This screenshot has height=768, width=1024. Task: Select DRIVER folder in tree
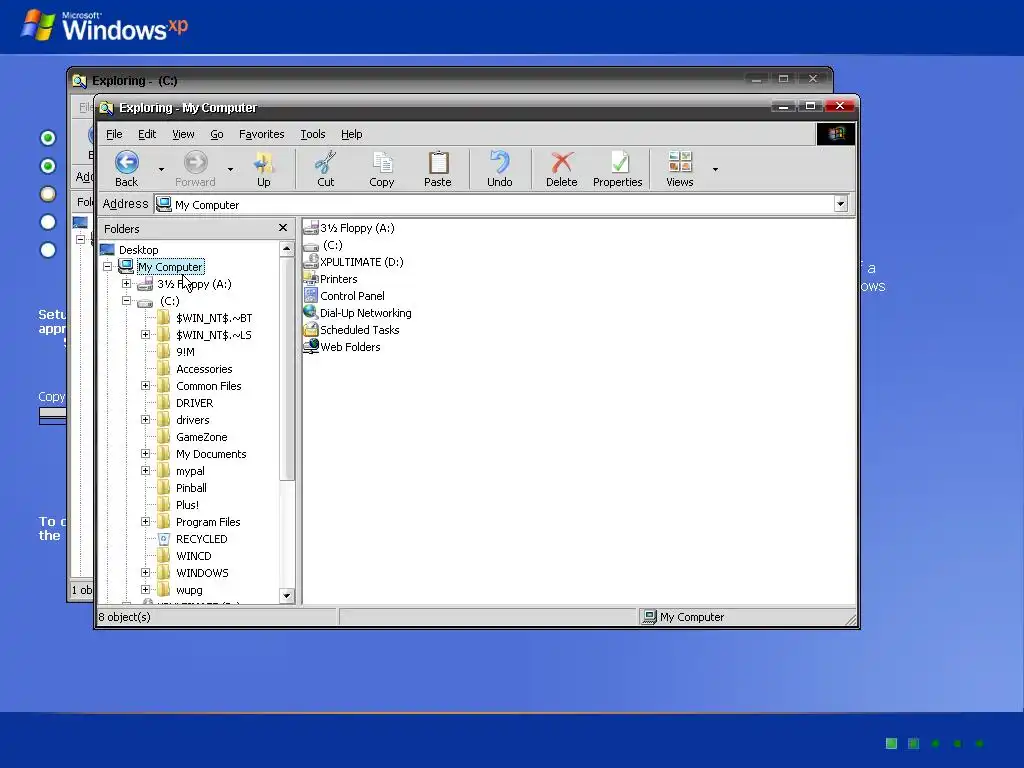point(185,403)
